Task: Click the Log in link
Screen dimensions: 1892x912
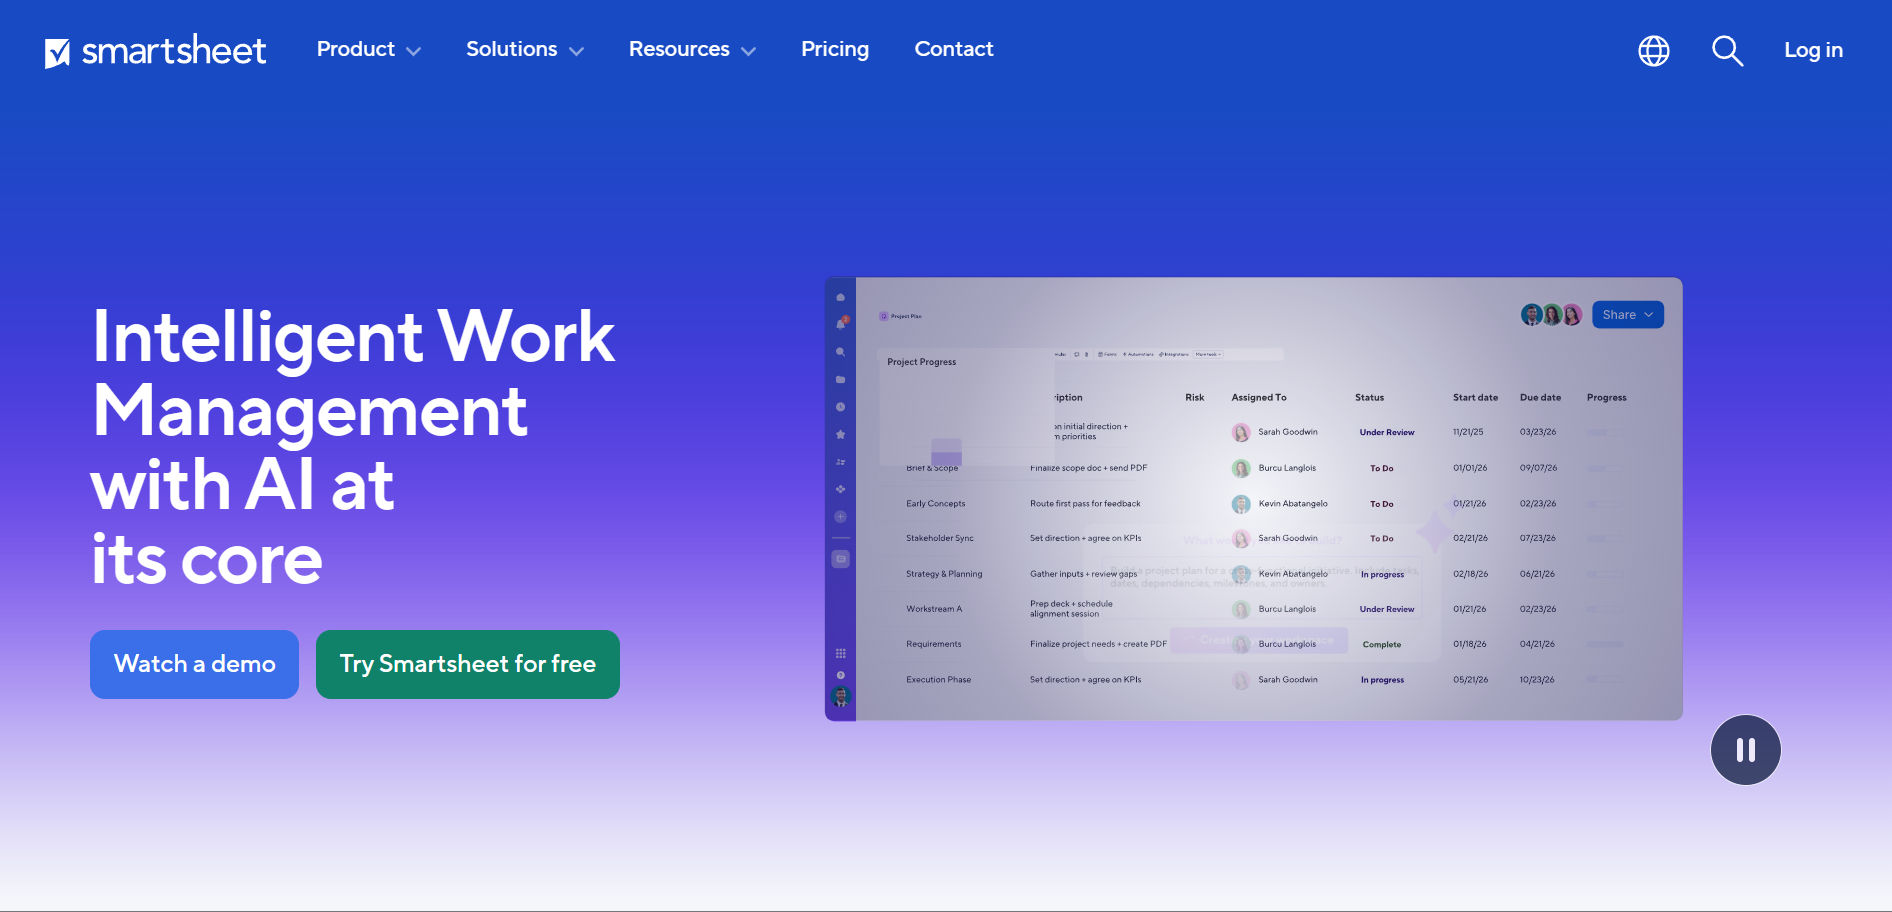Action: click(x=1813, y=50)
